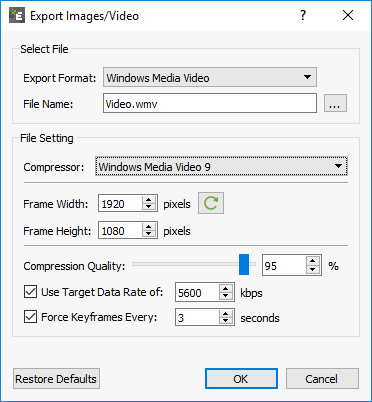This screenshot has height=402, width=372.
Task: Click the Frame Width value field
Action: coord(121,203)
